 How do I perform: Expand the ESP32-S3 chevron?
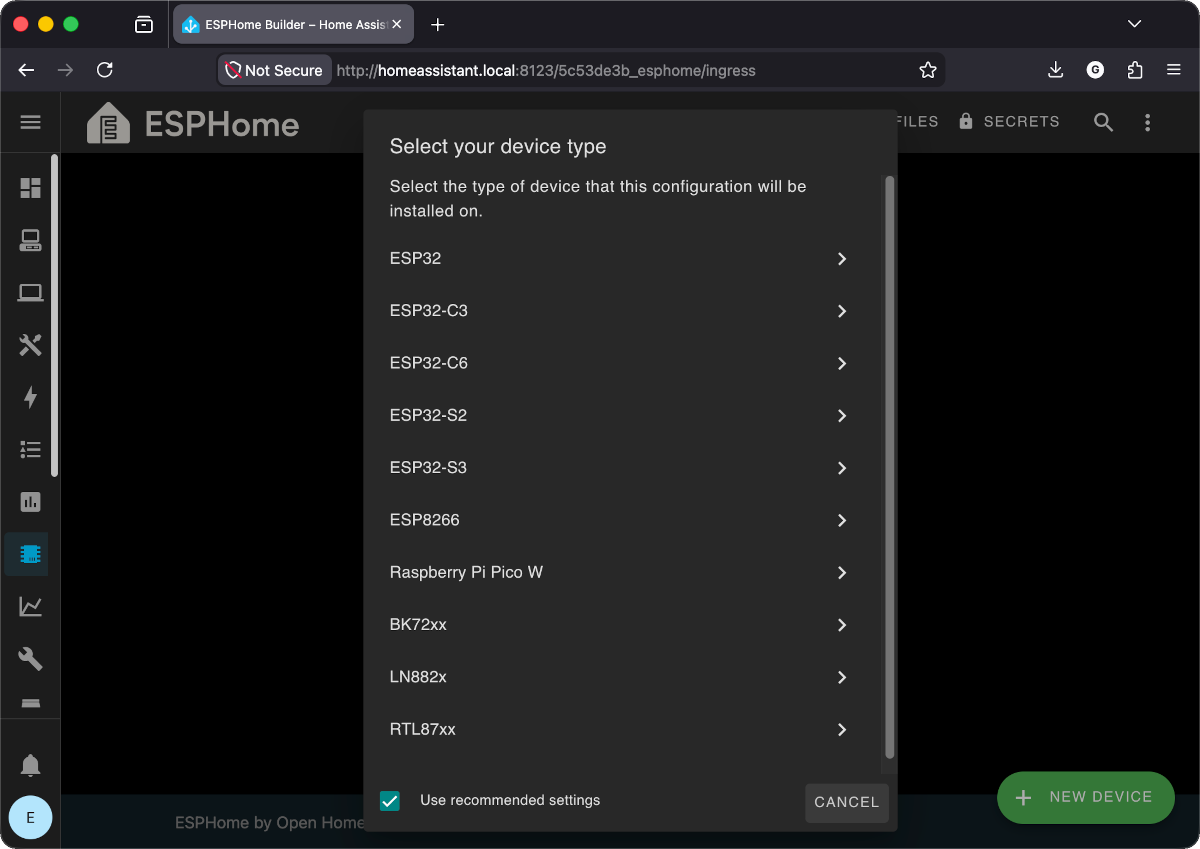(x=842, y=468)
